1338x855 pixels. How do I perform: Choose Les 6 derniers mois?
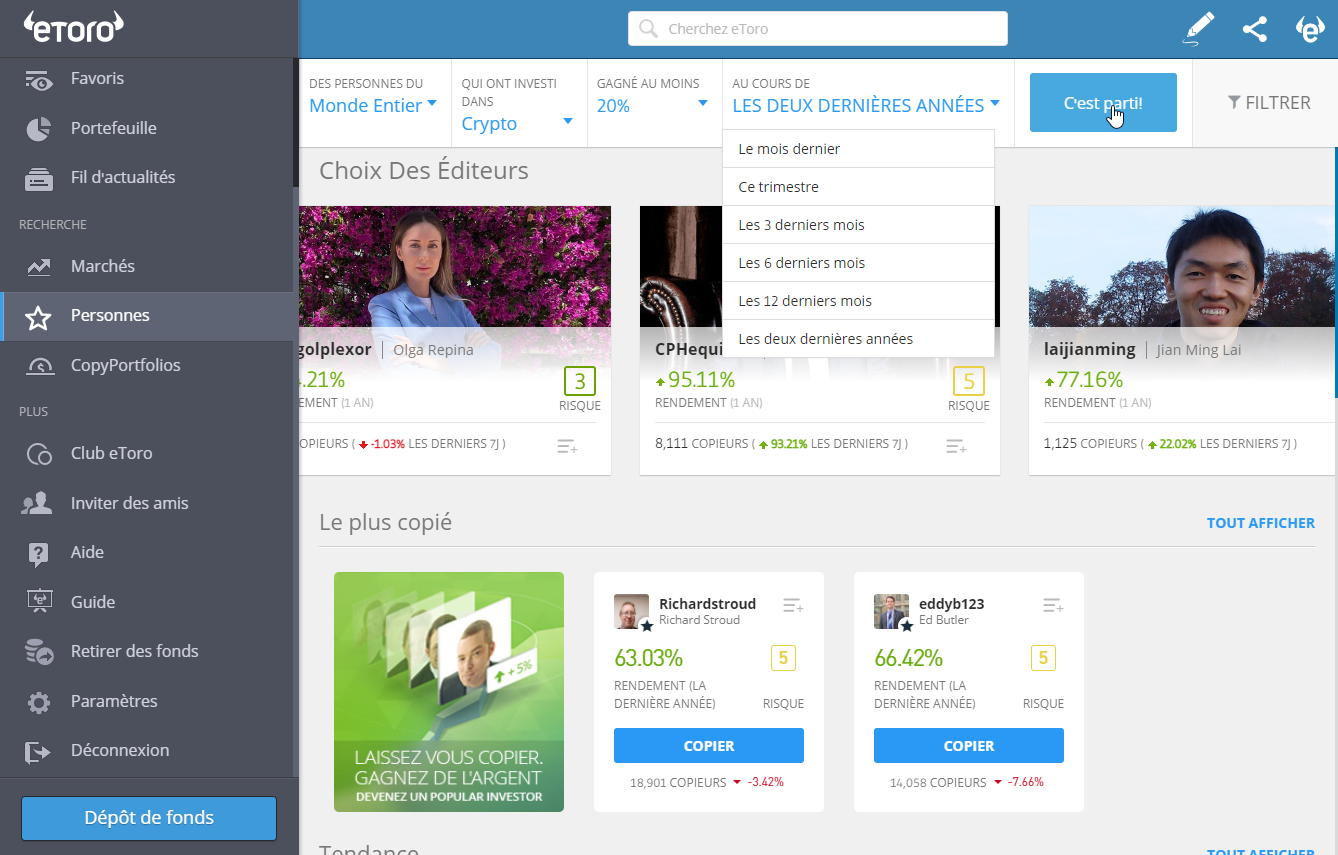pyautogui.click(x=858, y=263)
